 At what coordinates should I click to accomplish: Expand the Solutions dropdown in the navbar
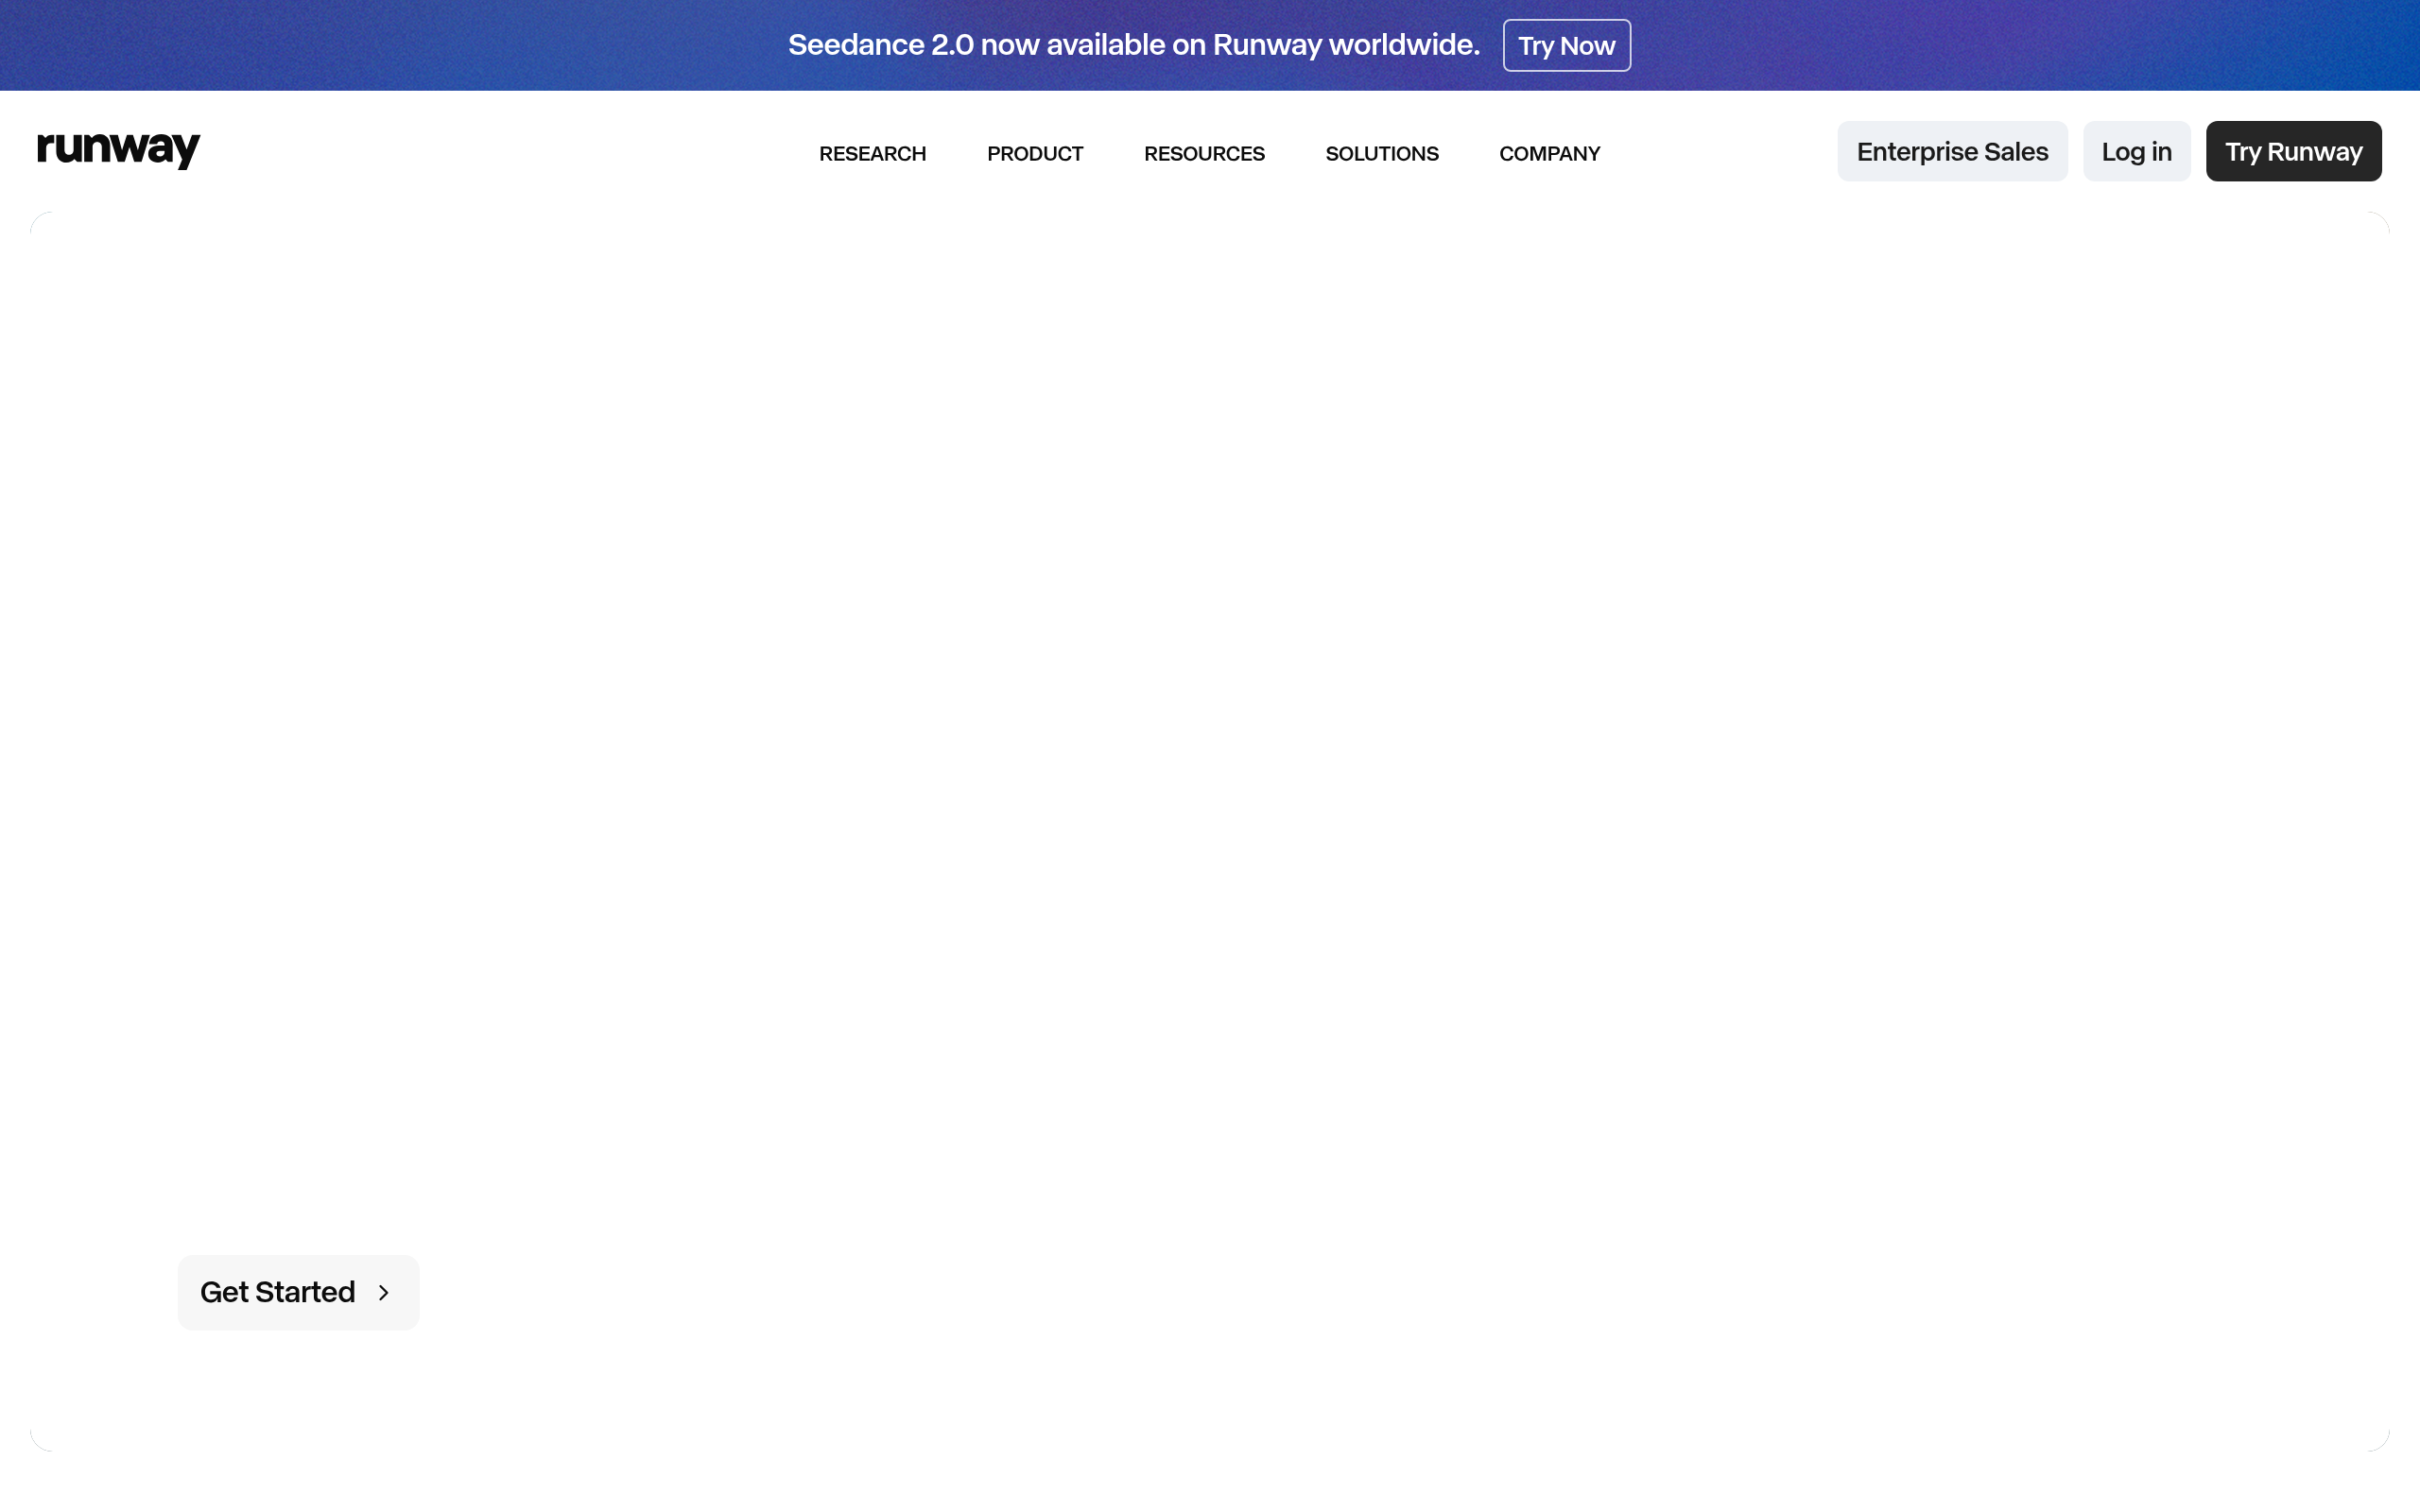(1381, 153)
